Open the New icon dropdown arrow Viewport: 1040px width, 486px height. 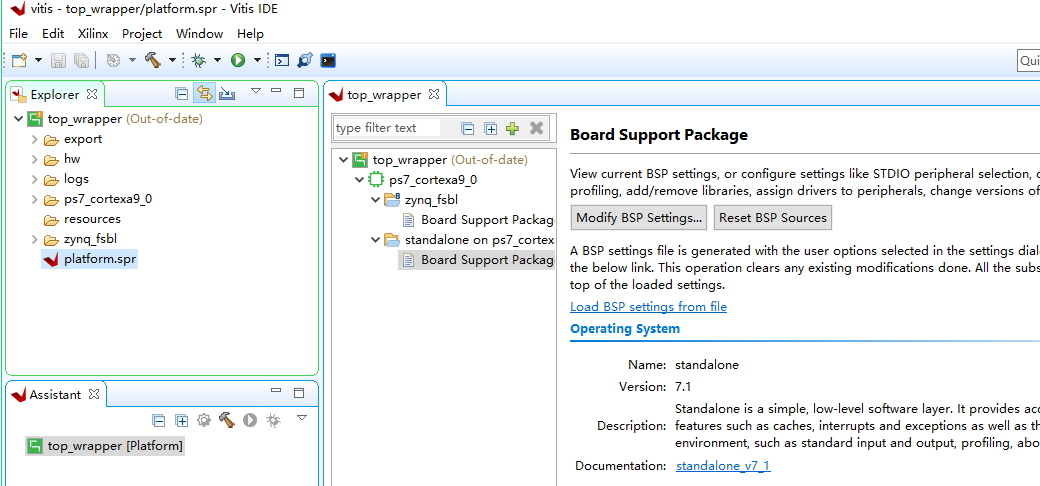coord(38,60)
